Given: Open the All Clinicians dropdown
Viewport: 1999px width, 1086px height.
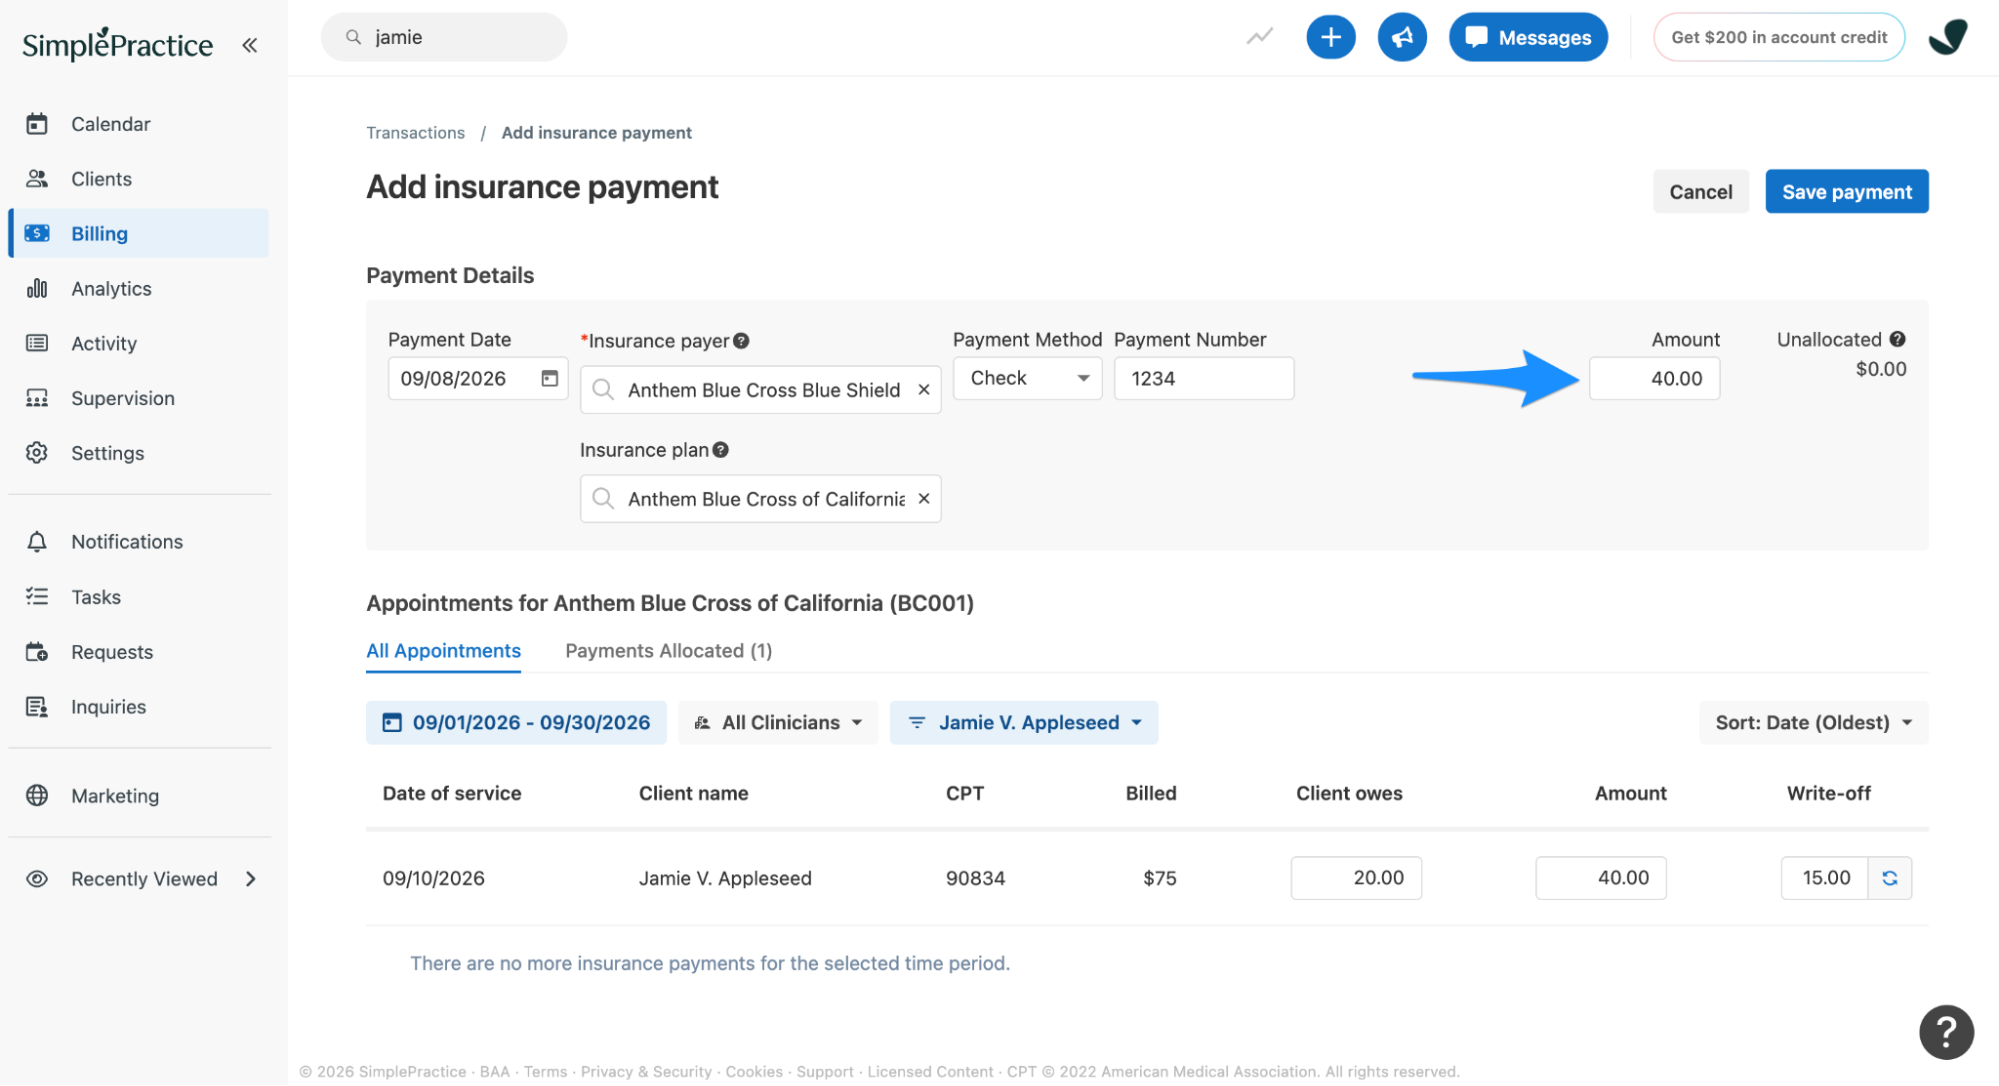Looking at the screenshot, I should [778, 723].
